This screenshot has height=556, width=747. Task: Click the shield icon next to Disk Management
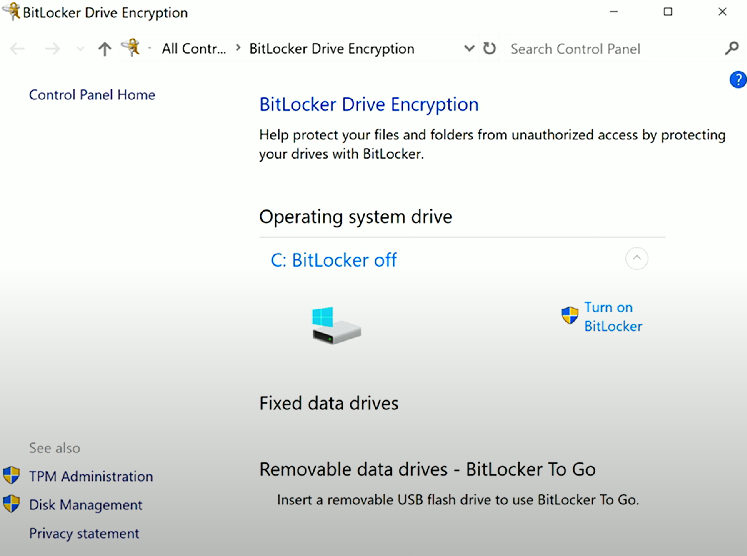click(11, 504)
